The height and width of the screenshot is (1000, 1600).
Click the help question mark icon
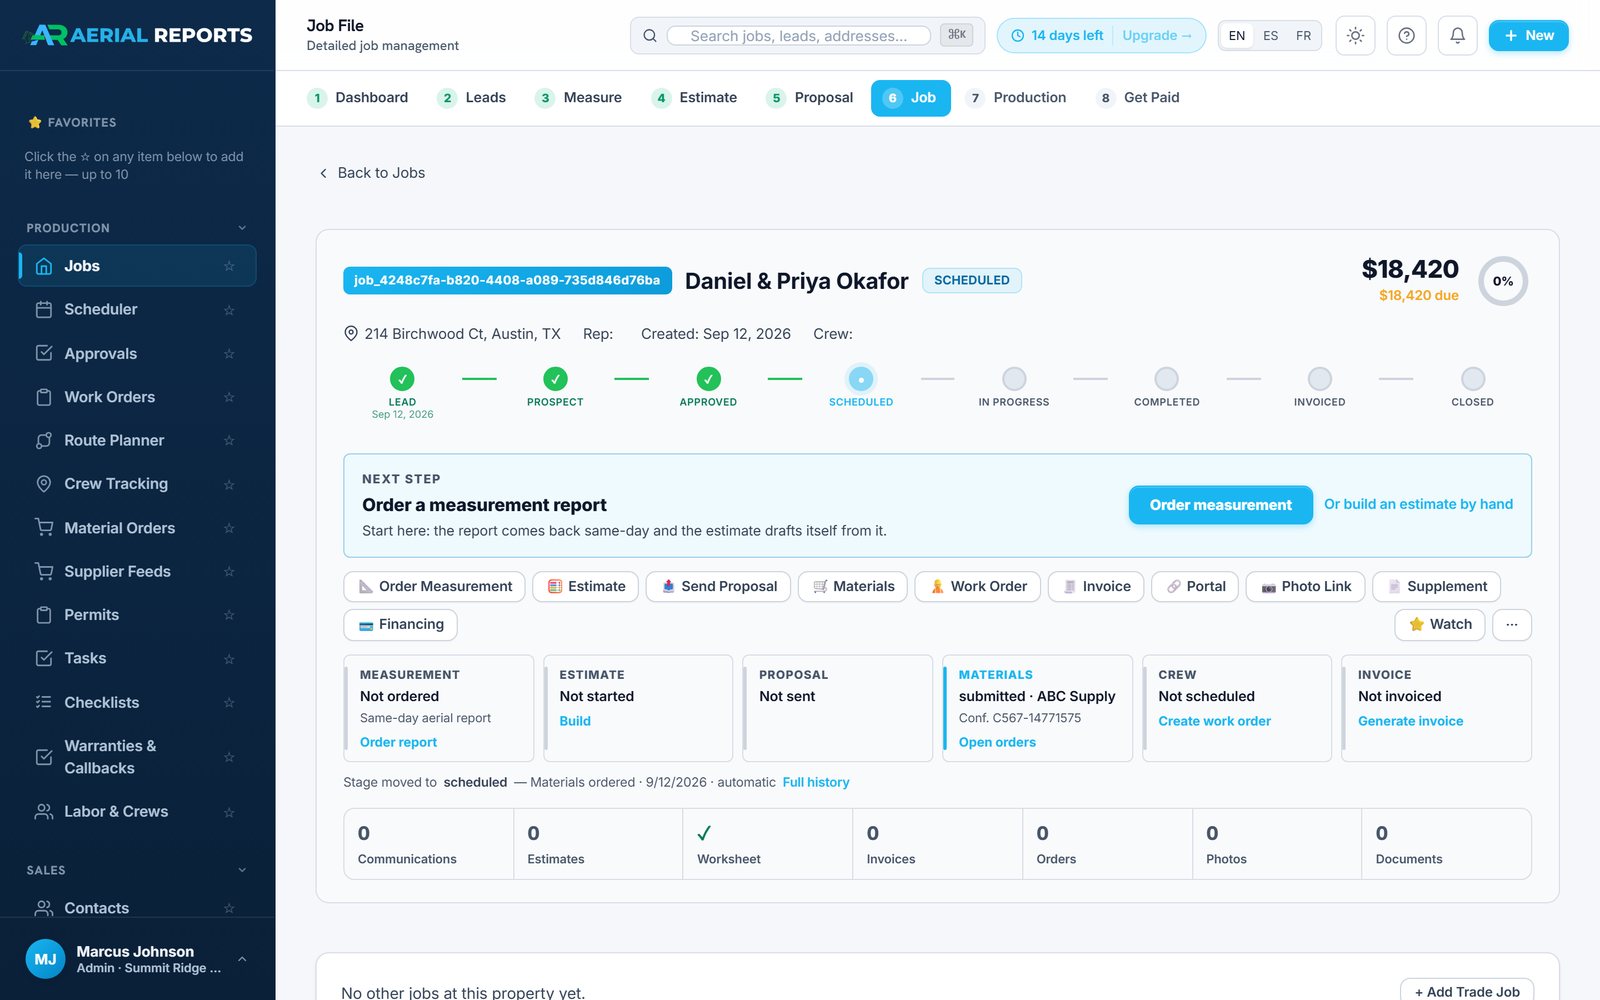point(1406,35)
